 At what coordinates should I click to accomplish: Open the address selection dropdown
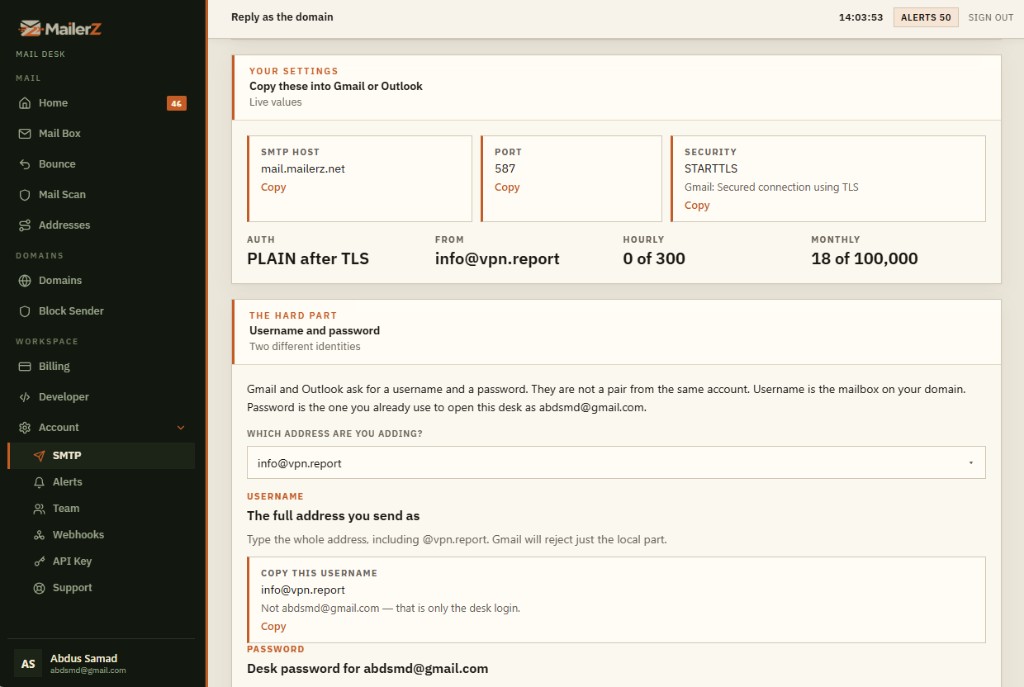click(616, 463)
